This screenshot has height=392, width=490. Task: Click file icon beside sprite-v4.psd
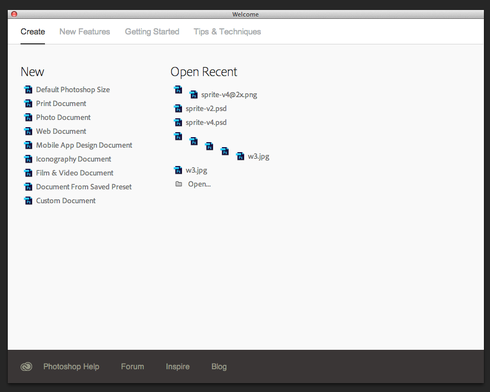pyautogui.click(x=178, y=122)
